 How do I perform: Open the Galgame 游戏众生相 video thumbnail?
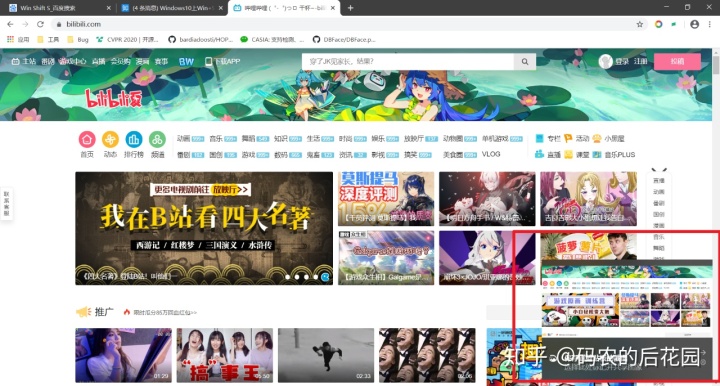click(x=386, y=257)
